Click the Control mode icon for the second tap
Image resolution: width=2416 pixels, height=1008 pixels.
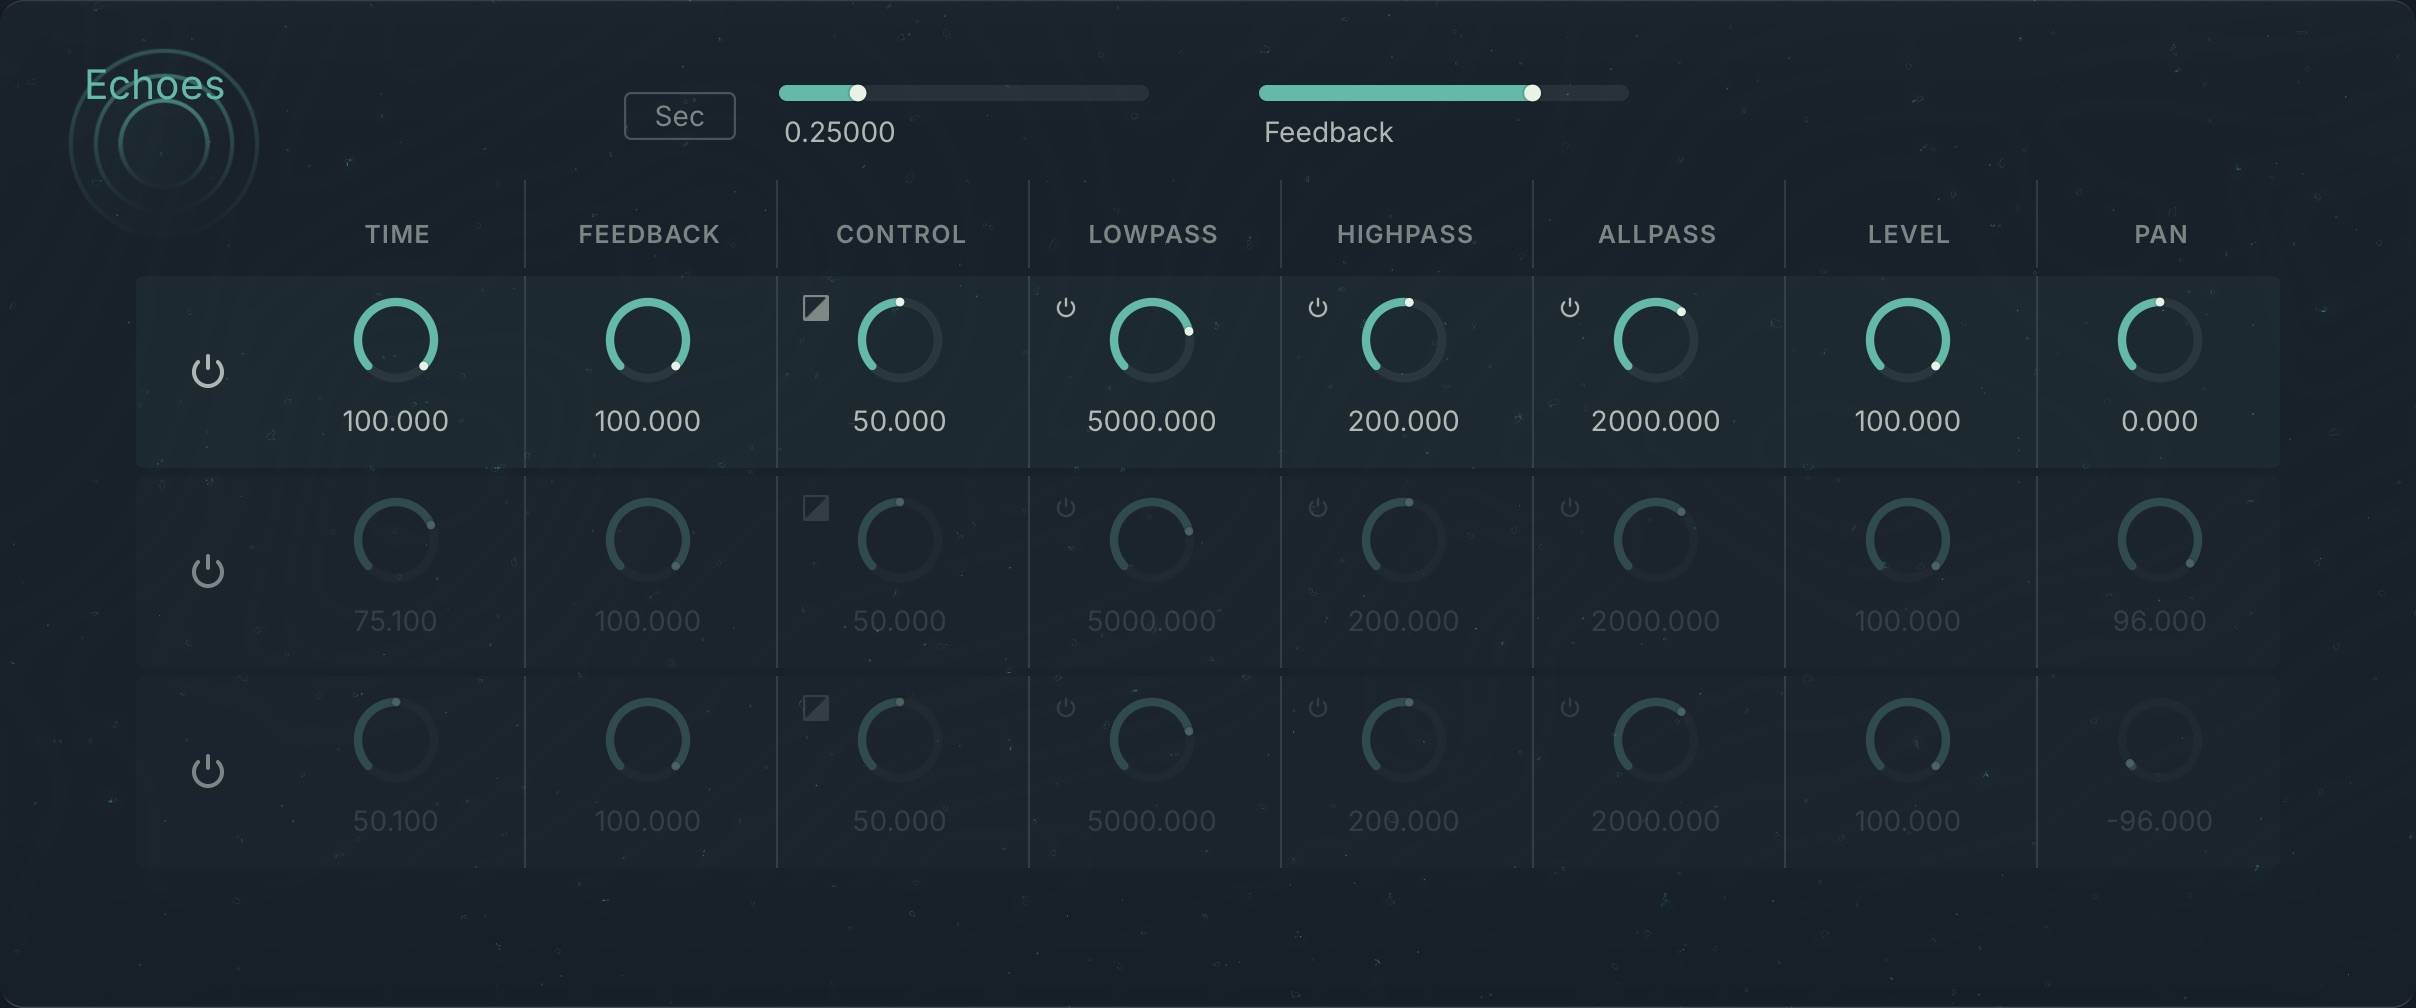pos(814,508)
